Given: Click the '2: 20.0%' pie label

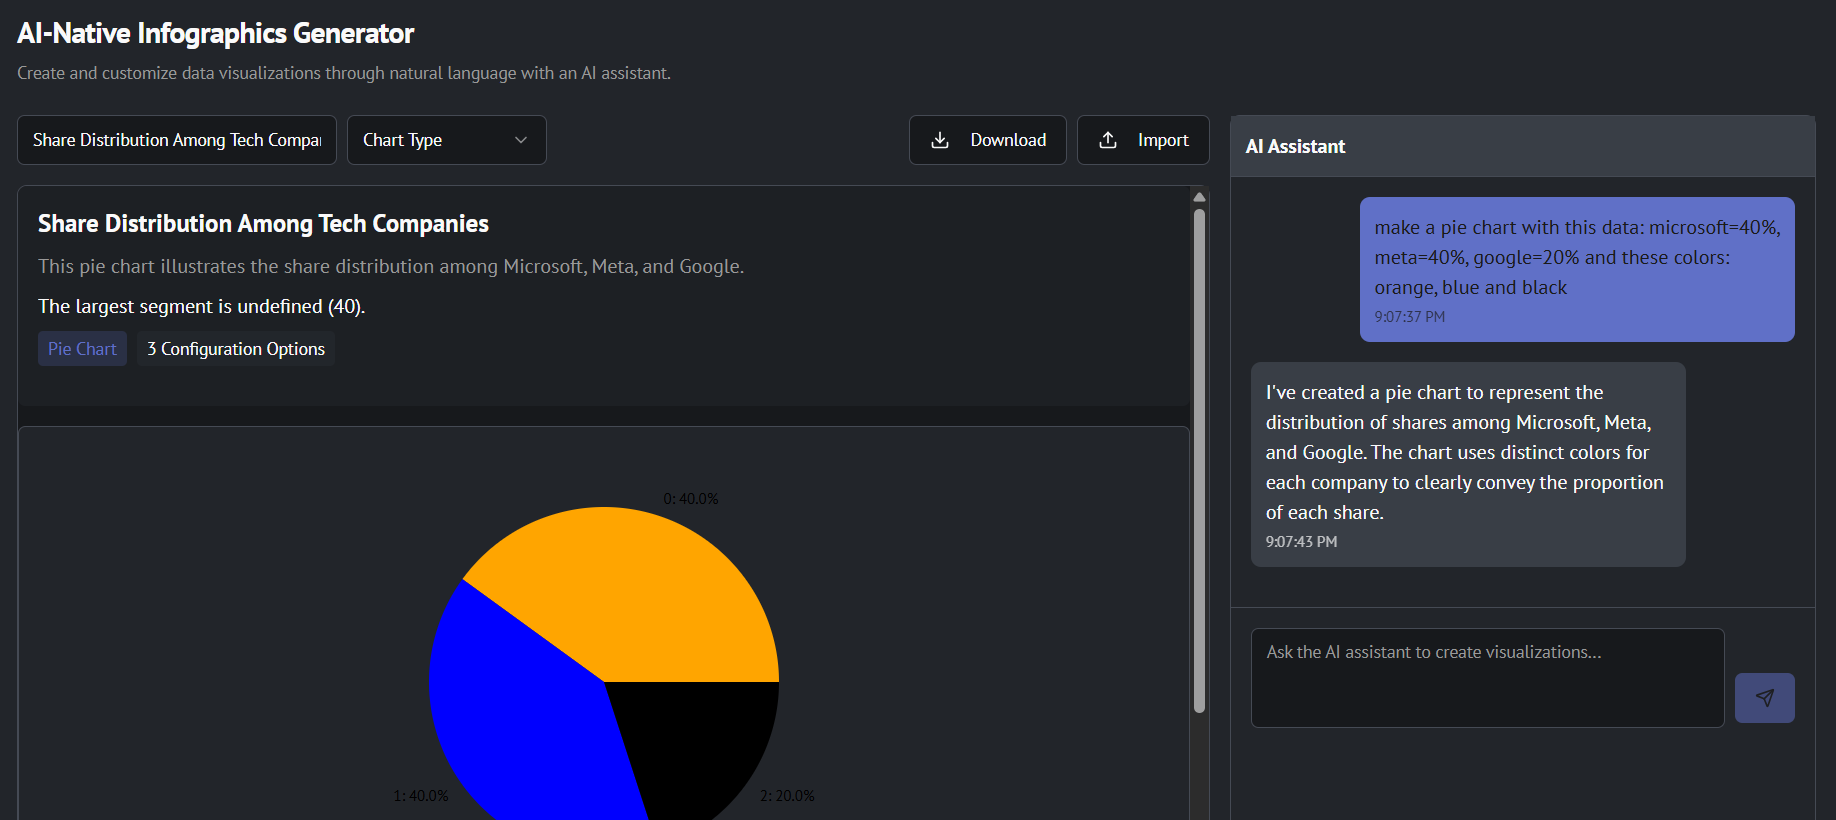Looking at the screenshot, I should point(787,796).
